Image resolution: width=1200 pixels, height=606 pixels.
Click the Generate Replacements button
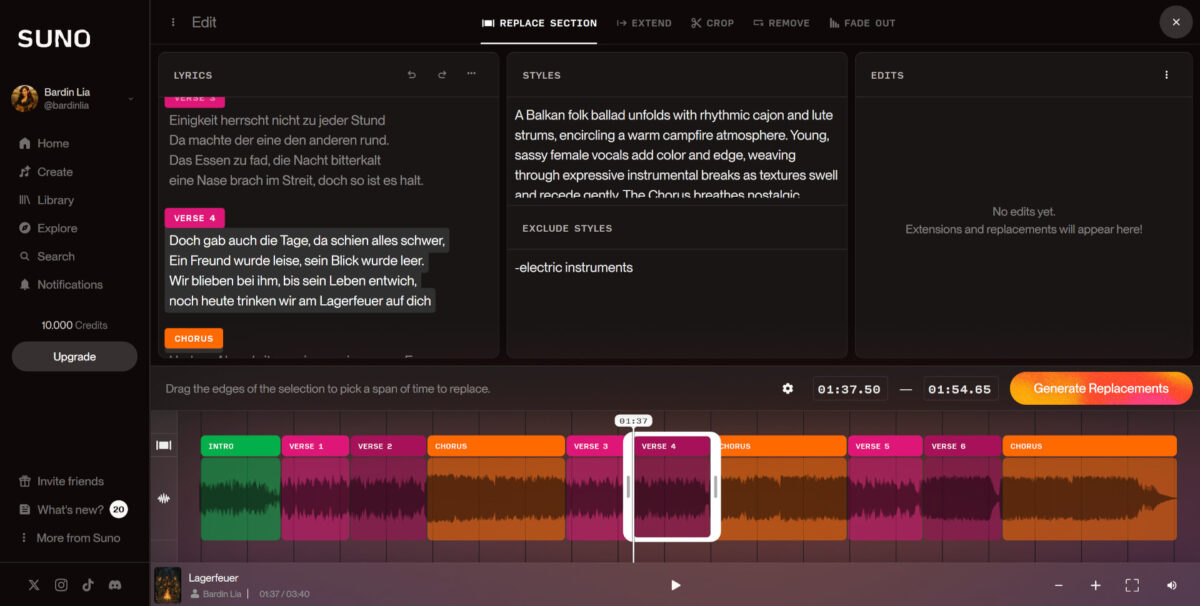coord(1100,388)
